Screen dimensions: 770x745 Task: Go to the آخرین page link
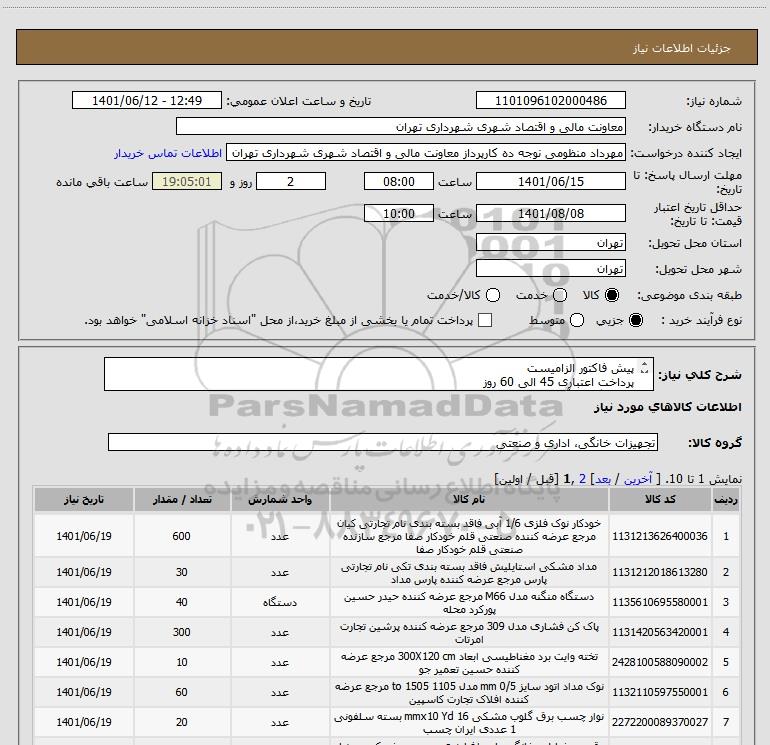638,479
